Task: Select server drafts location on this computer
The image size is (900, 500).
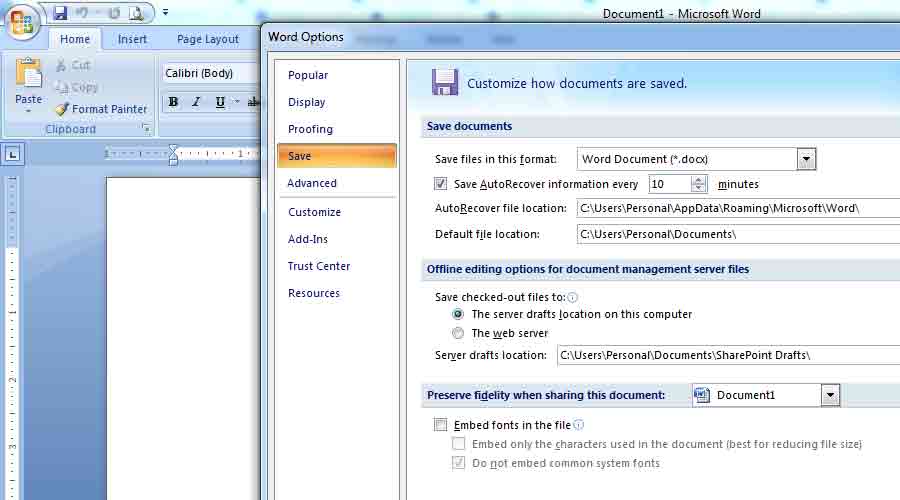Action: click(458, 314)
